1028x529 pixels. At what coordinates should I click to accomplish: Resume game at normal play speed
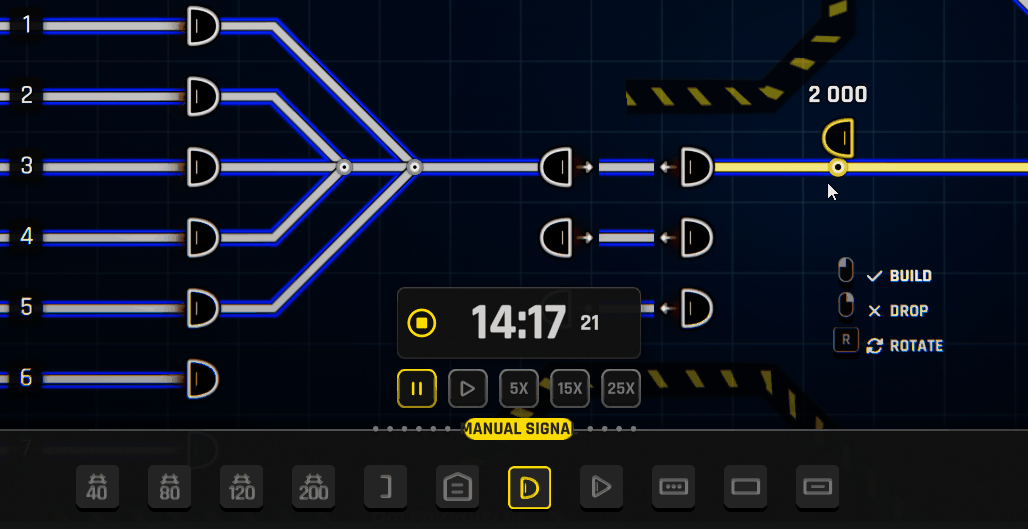[468, 388]
